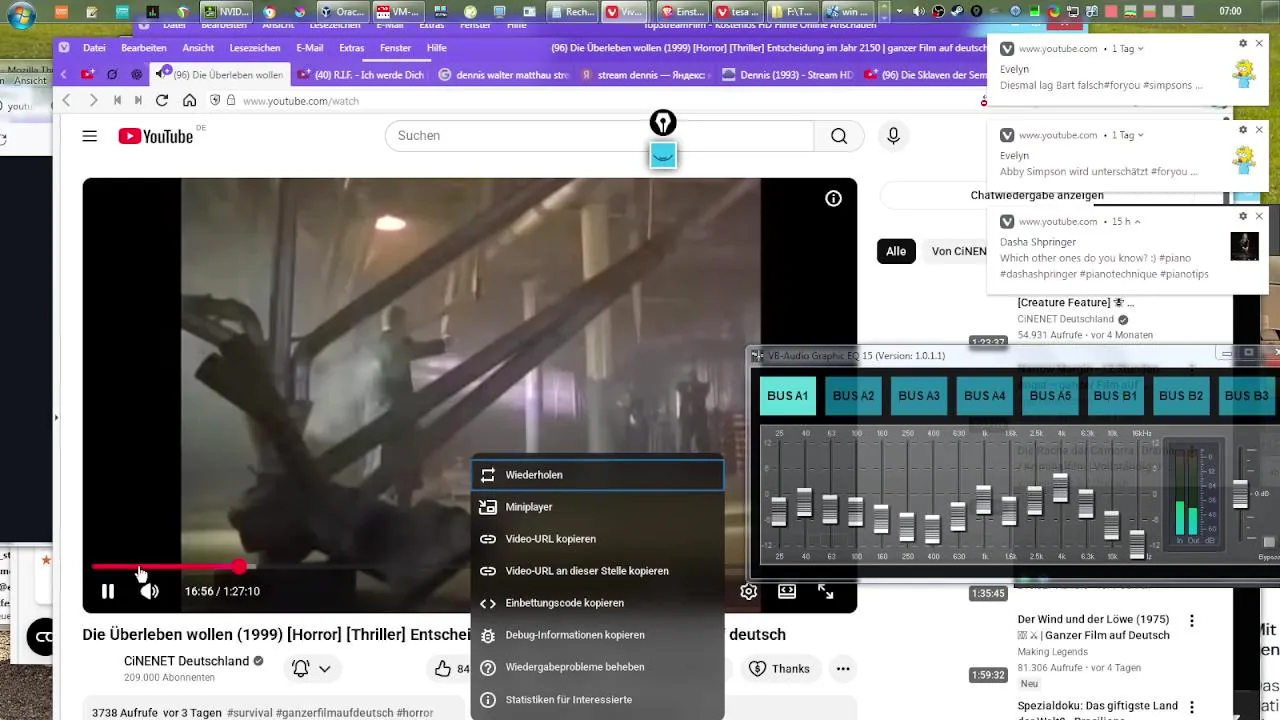
Task: Open CiNENET Deutschland channel link
Action: coord(186,661)
